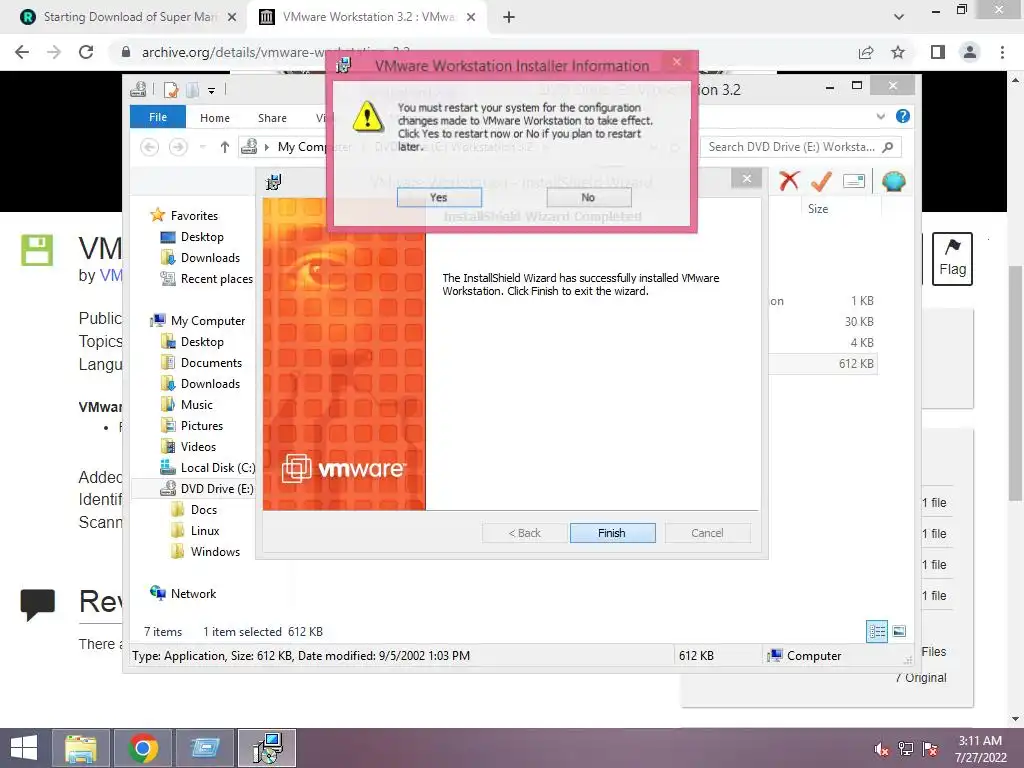Click No to restart later
Image resolution: width=1024 pixels, height=768 pixels.
[x=588, y=197]
